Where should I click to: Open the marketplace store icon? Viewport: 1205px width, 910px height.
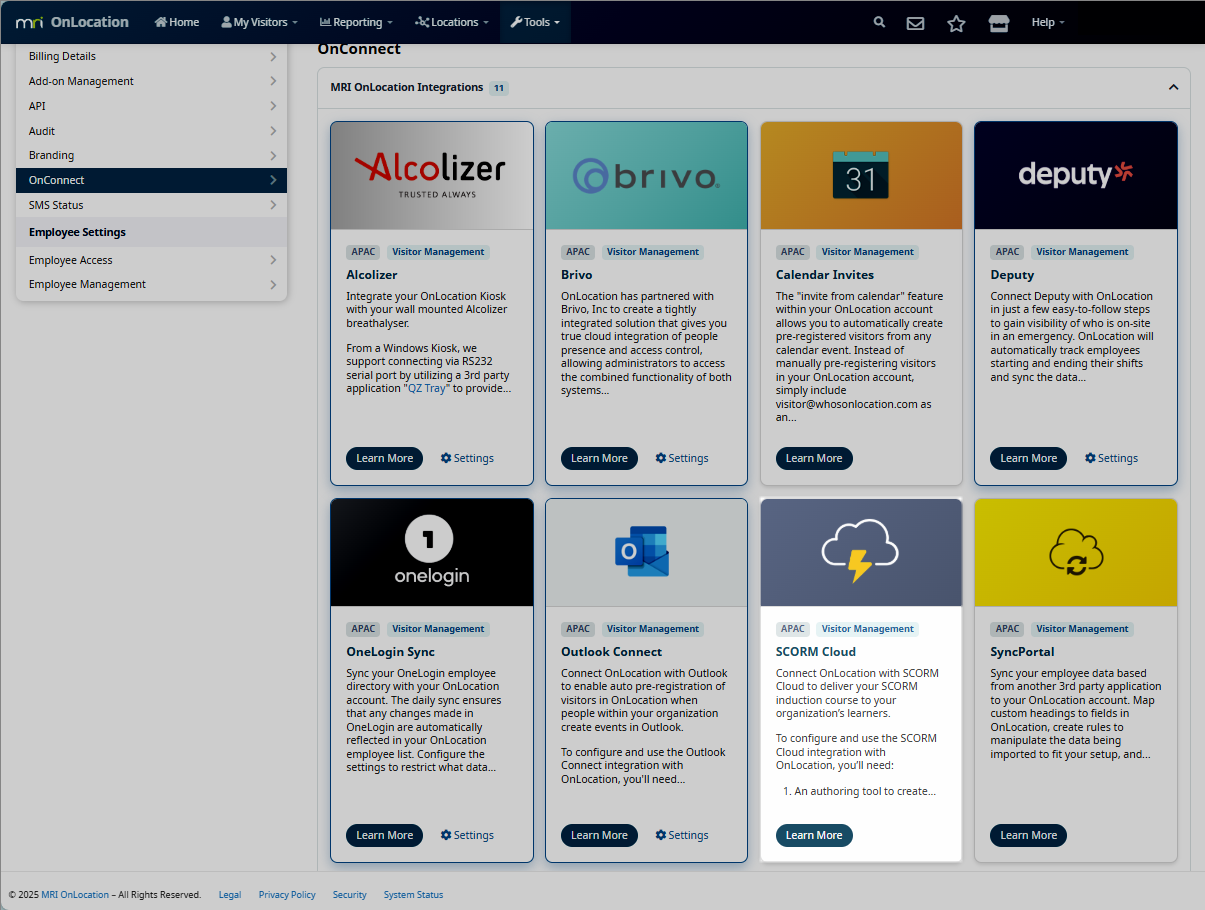pyautogui.click(x=998, y=23)
